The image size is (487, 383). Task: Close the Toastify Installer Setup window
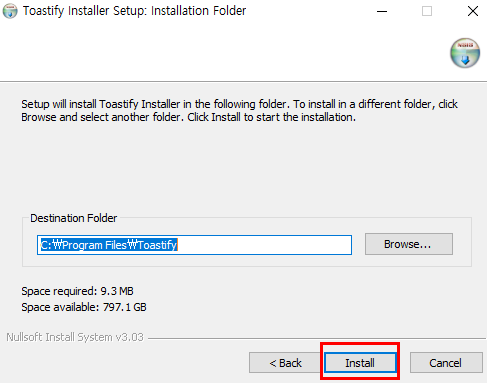(x=473, y=11)
